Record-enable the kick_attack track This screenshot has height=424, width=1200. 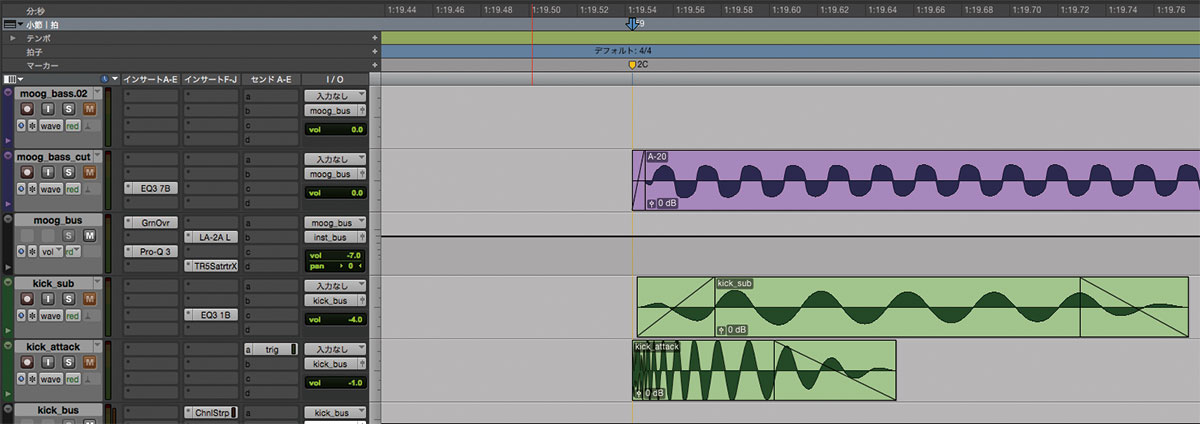[27, 362]
